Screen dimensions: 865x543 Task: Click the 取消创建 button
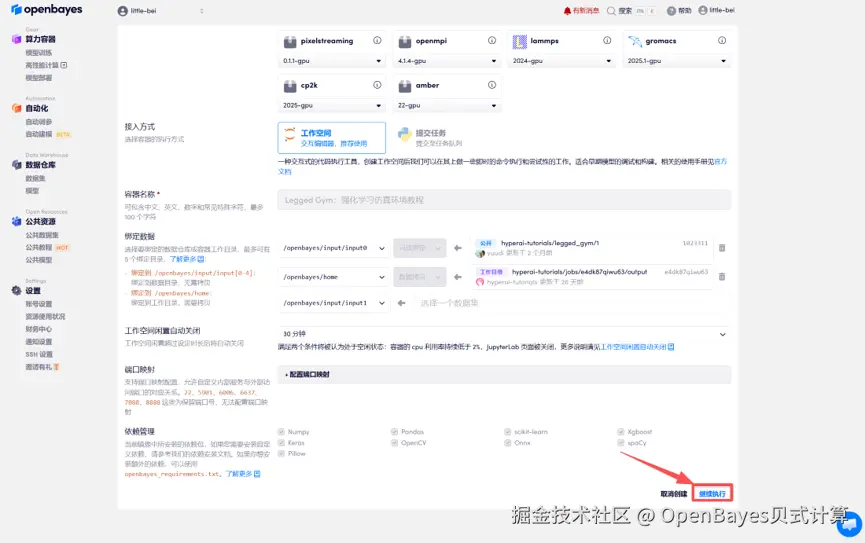tap(674, 493)
